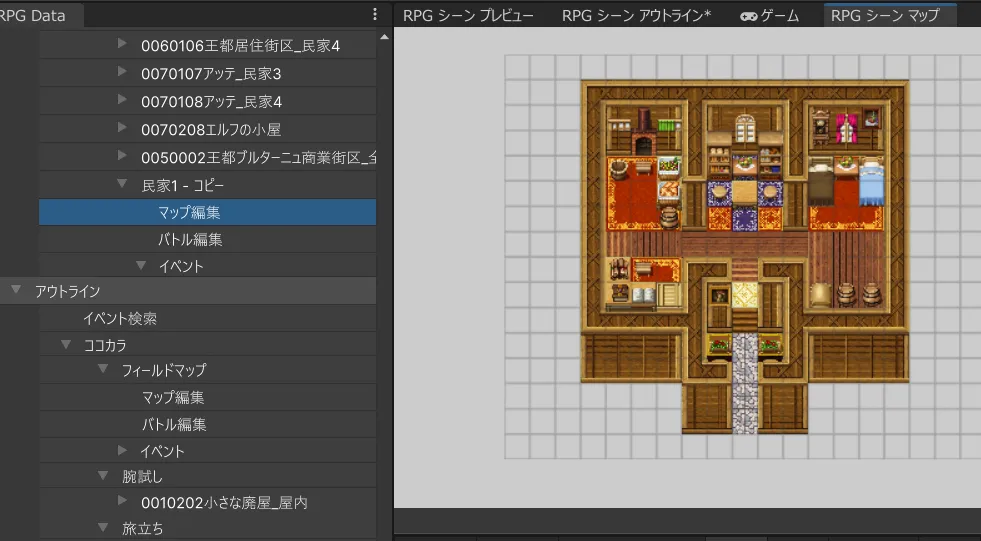
Task: Collapse the ココカラ outline group
Action: (x=66, y=344)
